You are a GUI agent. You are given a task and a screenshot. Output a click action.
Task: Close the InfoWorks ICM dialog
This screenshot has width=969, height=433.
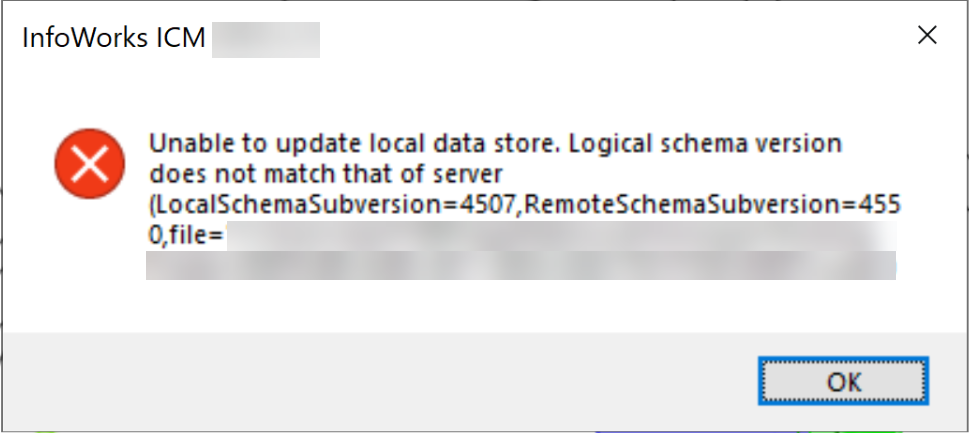(x=927, y=37)
